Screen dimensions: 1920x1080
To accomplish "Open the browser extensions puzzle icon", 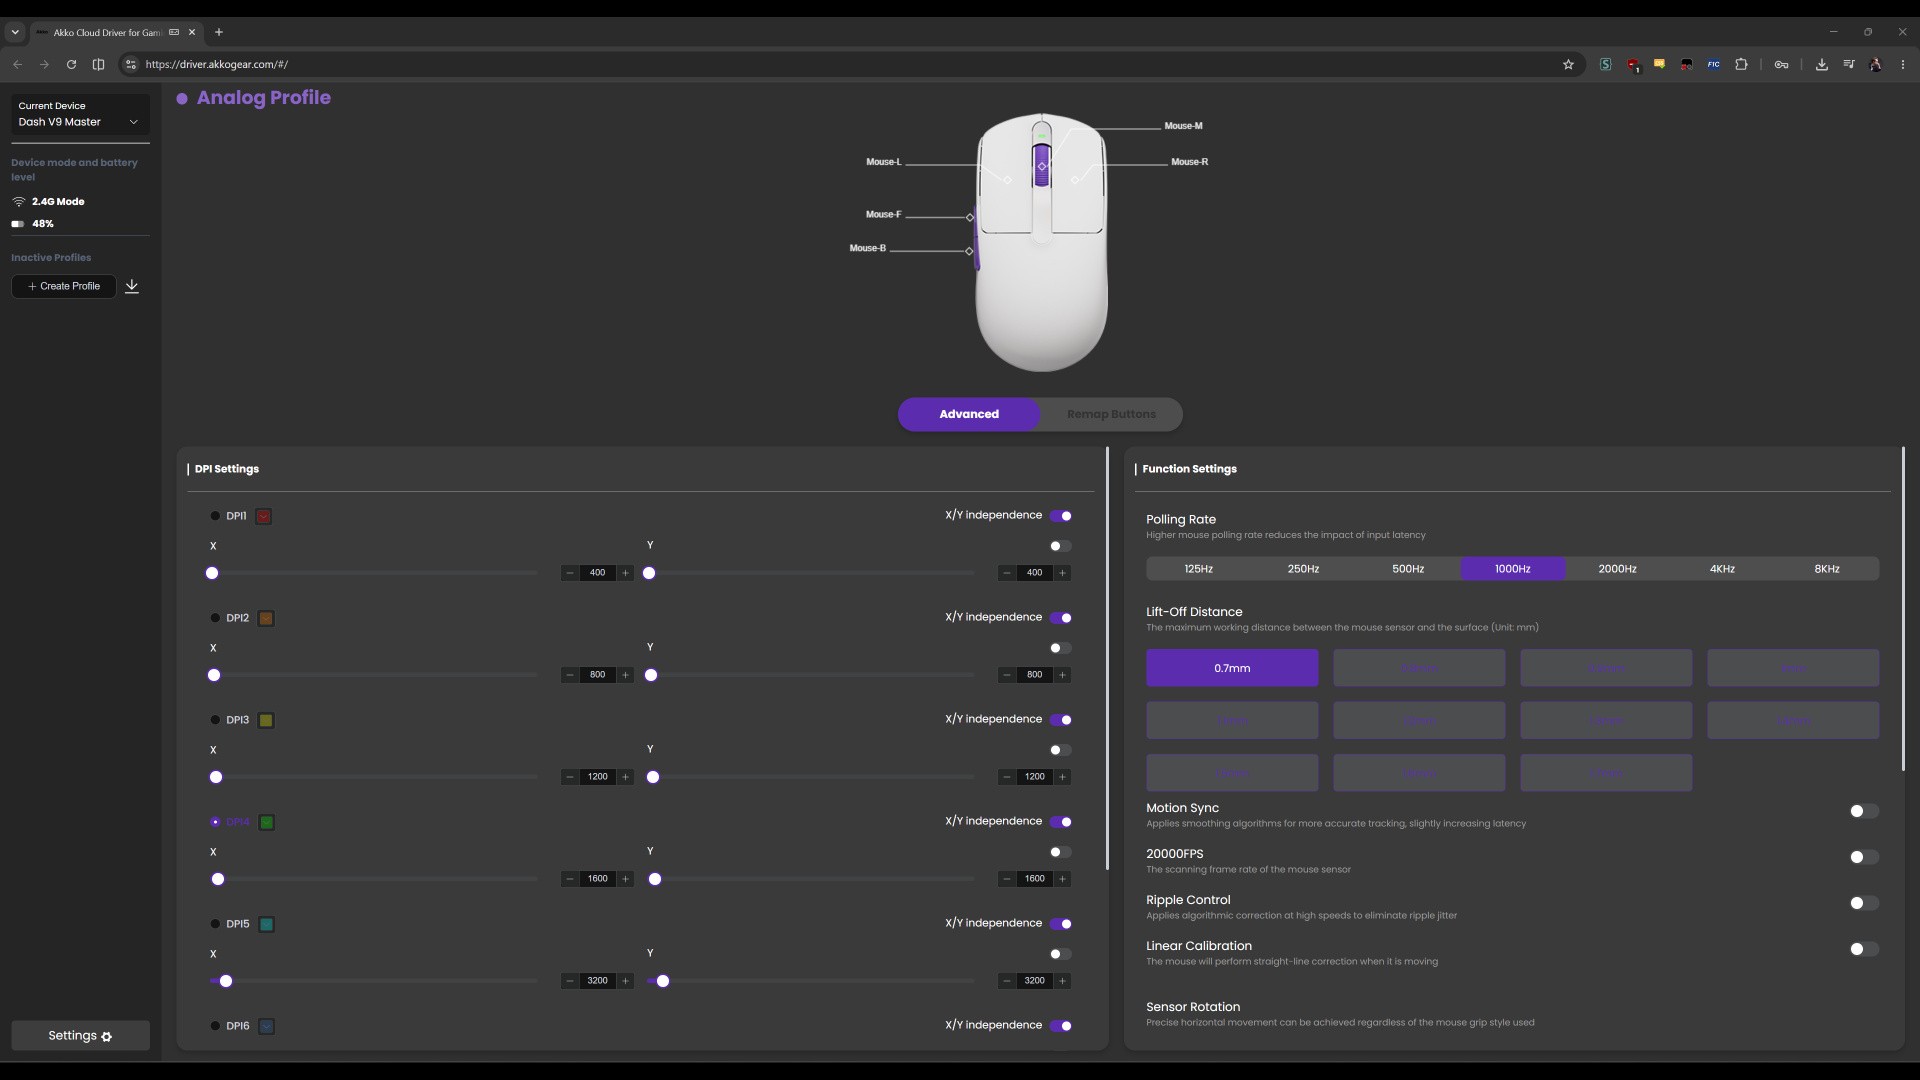I will (1741, 64).
